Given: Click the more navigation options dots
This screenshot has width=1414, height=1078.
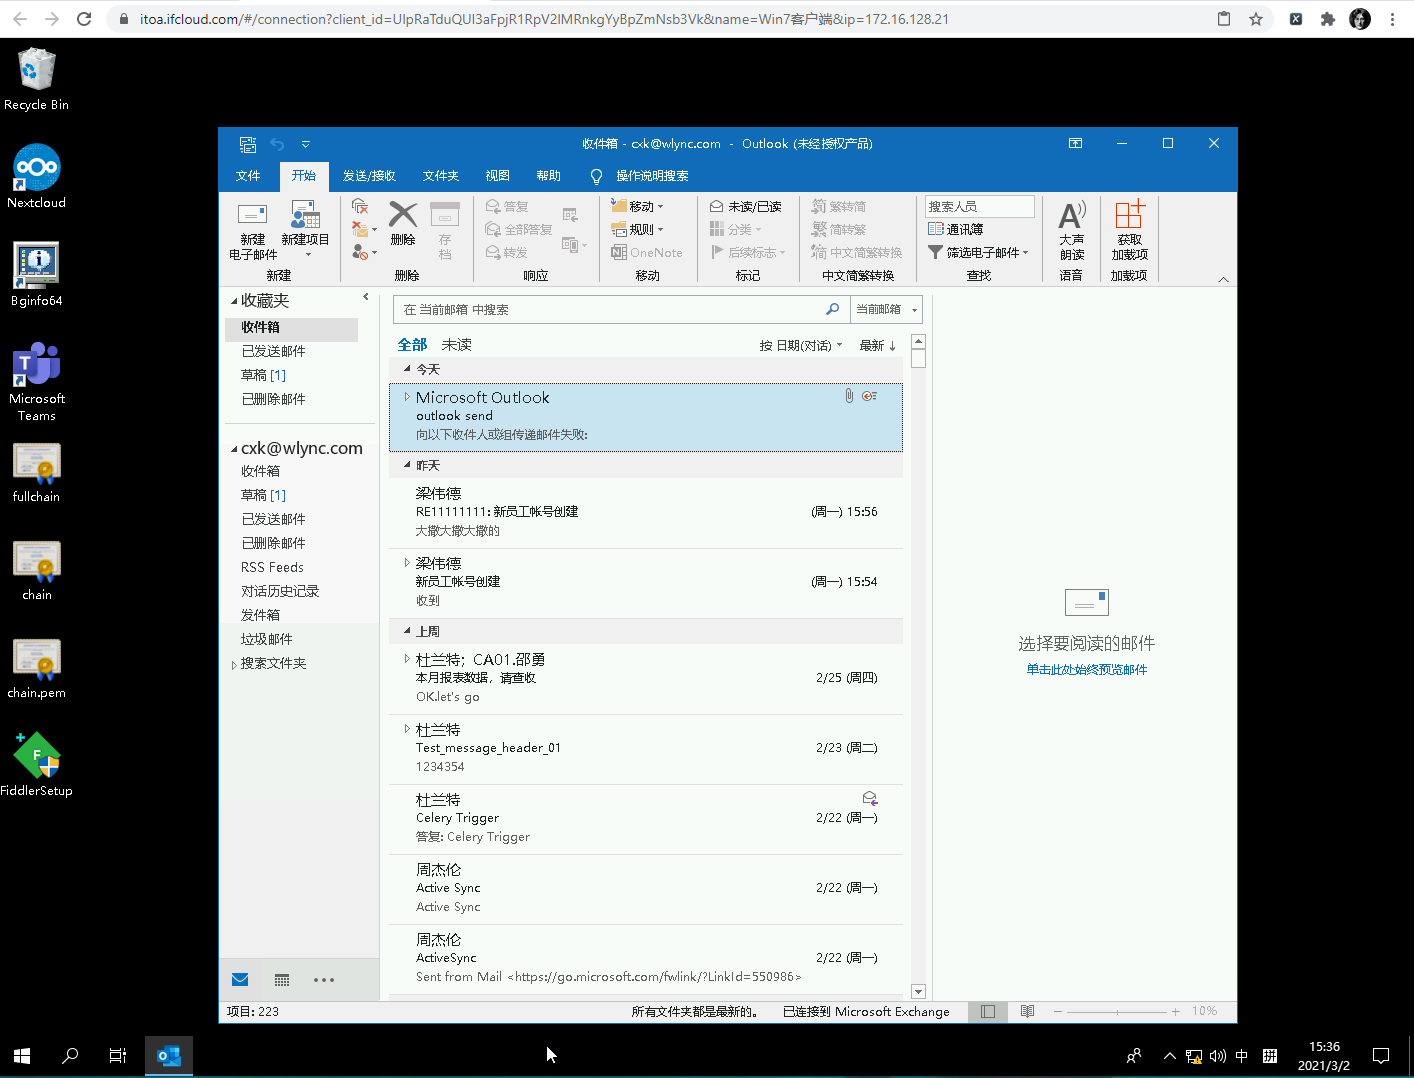Looking at the screenshot, I should pos(324,980).
